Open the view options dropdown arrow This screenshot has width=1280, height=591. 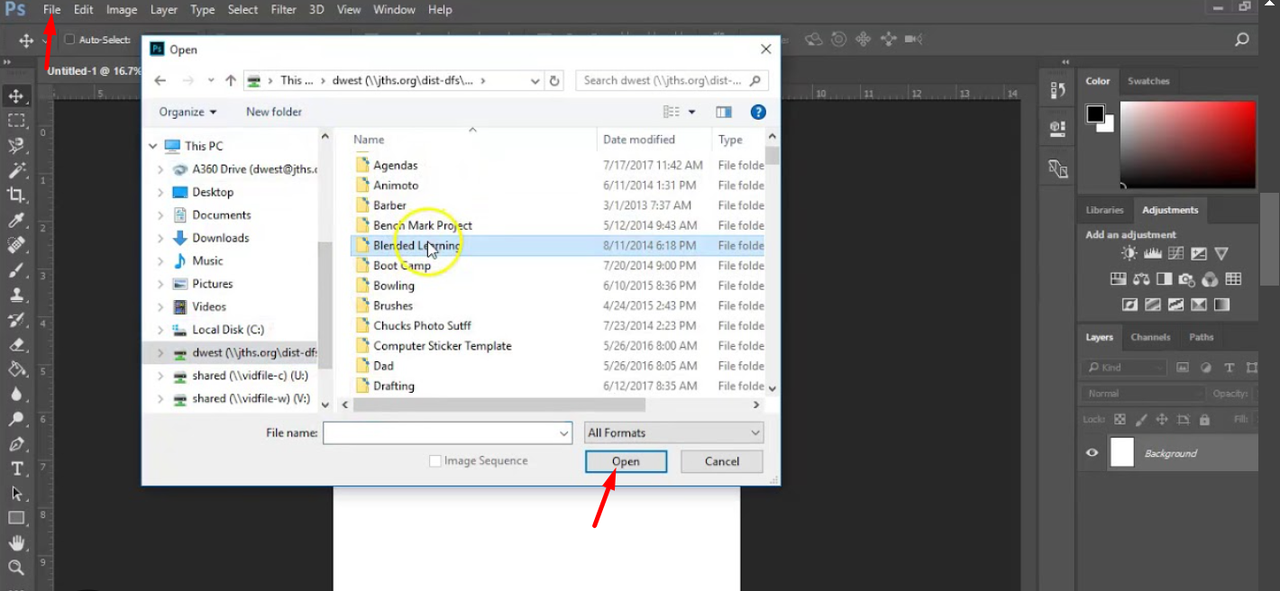(692, 112)
